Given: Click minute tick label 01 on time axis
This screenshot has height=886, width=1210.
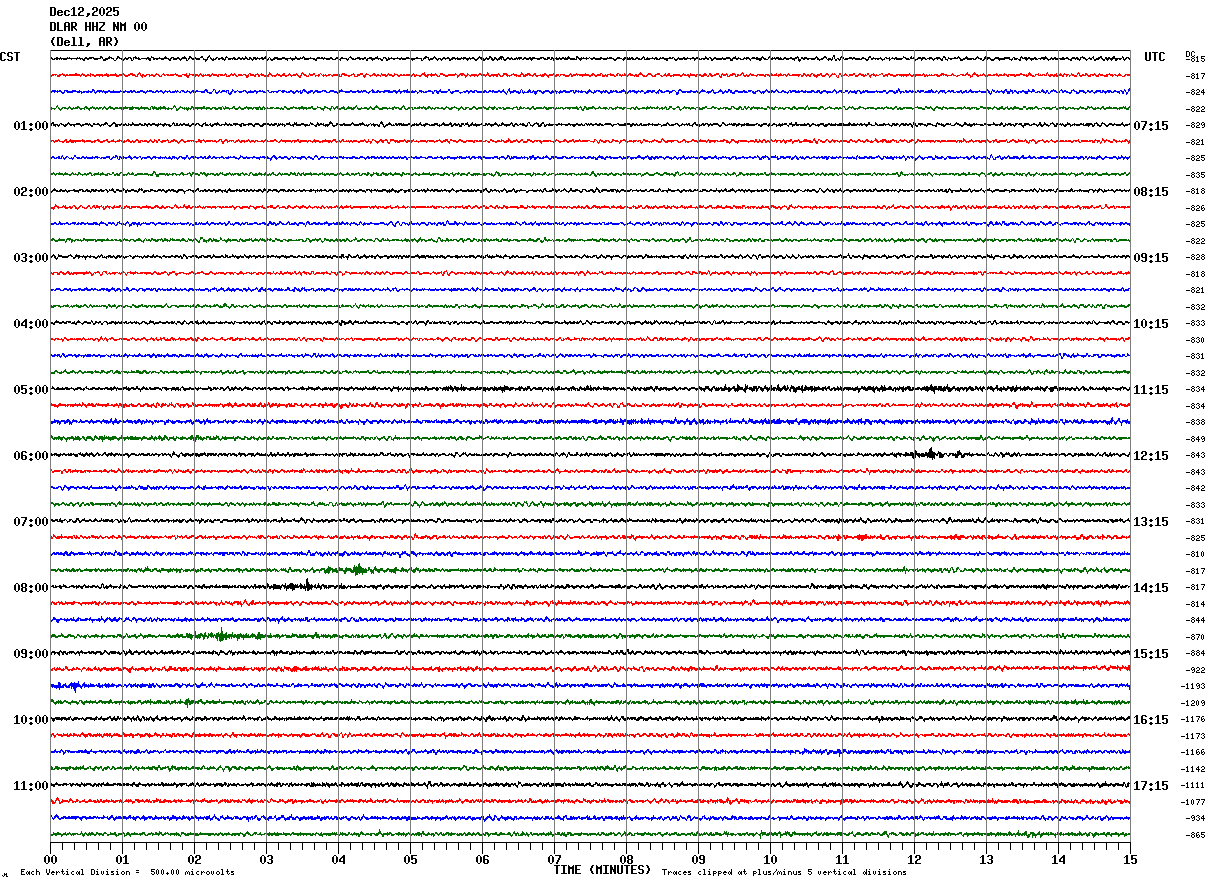Looking at the screenshot, I should tap(122, 859).
